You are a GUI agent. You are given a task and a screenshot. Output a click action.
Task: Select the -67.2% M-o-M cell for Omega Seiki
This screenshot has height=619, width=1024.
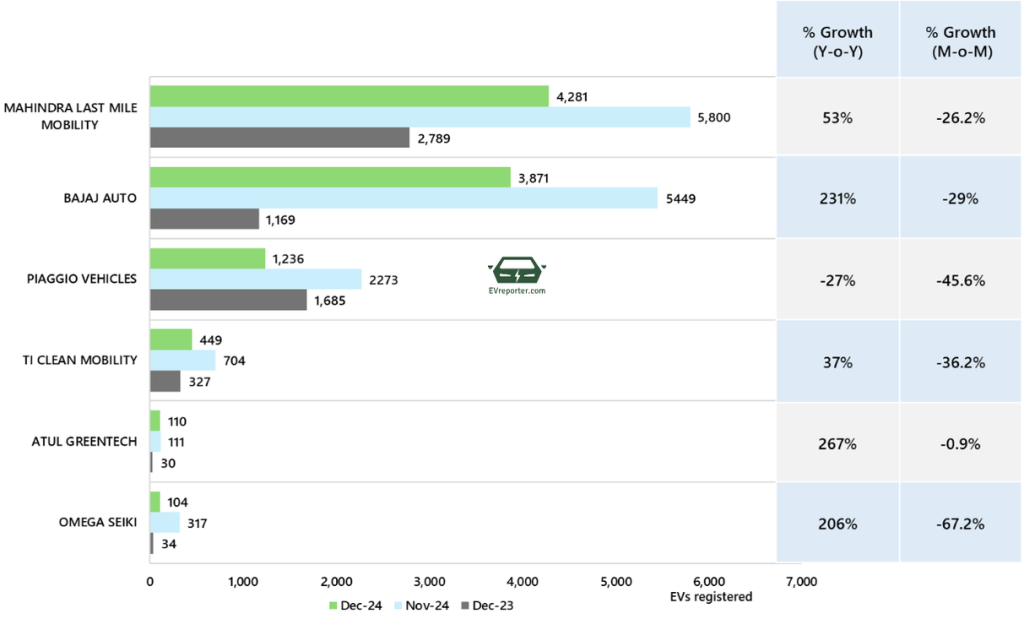point(961,523)
